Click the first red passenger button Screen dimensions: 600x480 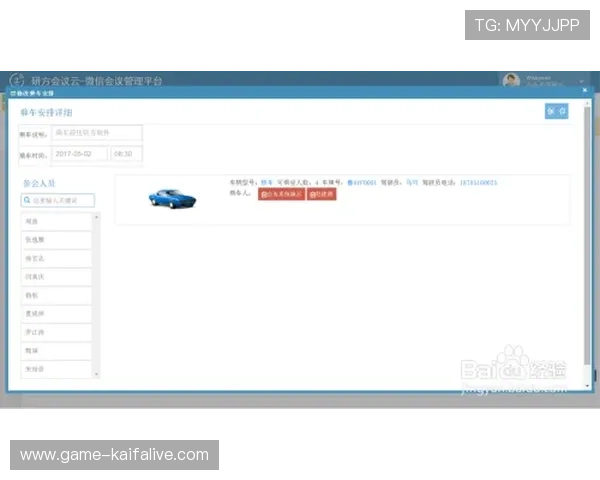click(x=281, y=195)
